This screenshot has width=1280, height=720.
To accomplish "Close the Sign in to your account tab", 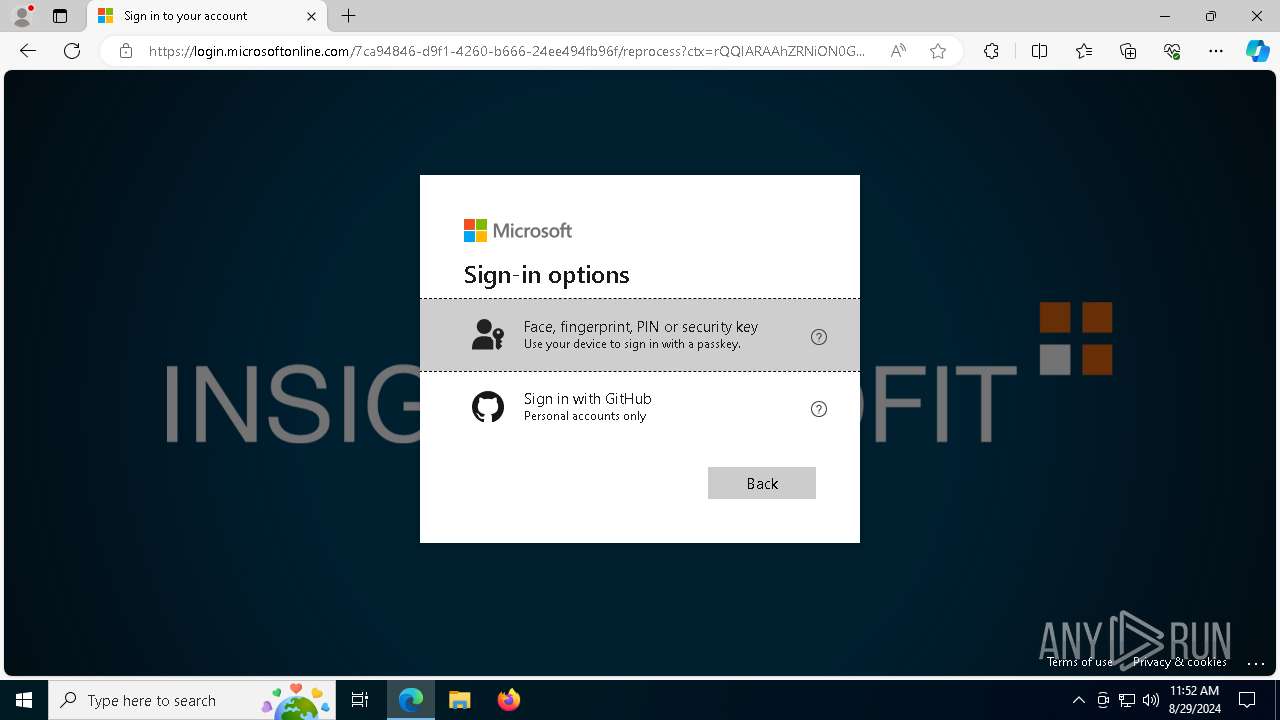I will [x=311, y=16].
